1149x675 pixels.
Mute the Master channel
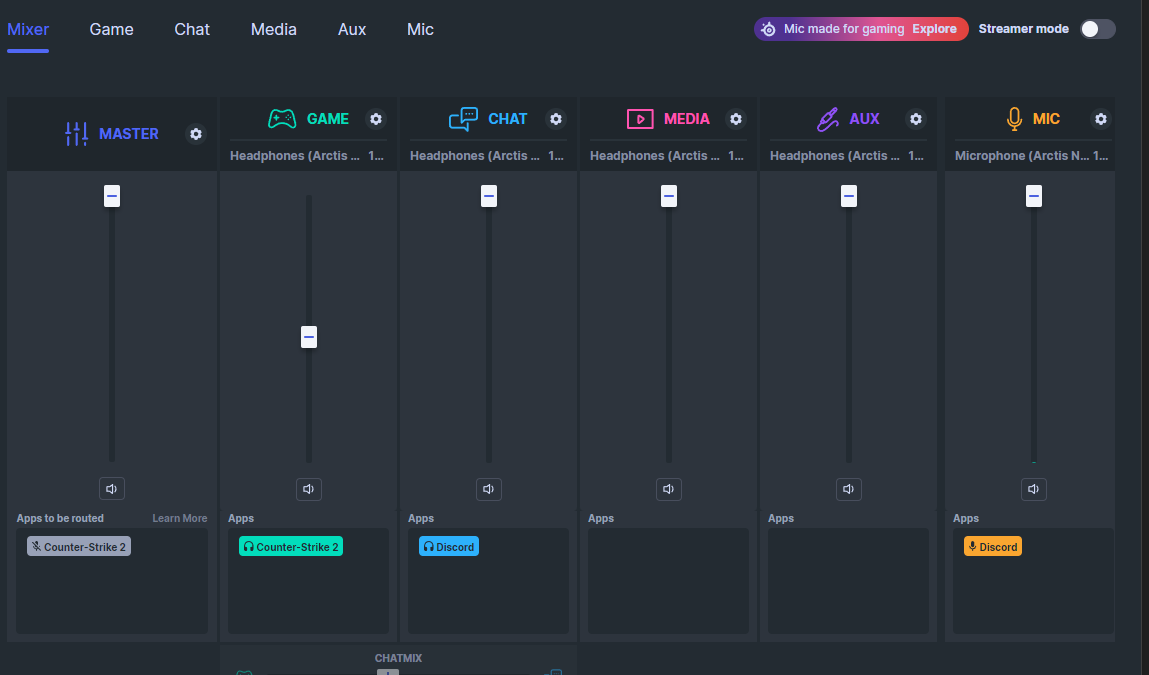[x=111, y=489]
